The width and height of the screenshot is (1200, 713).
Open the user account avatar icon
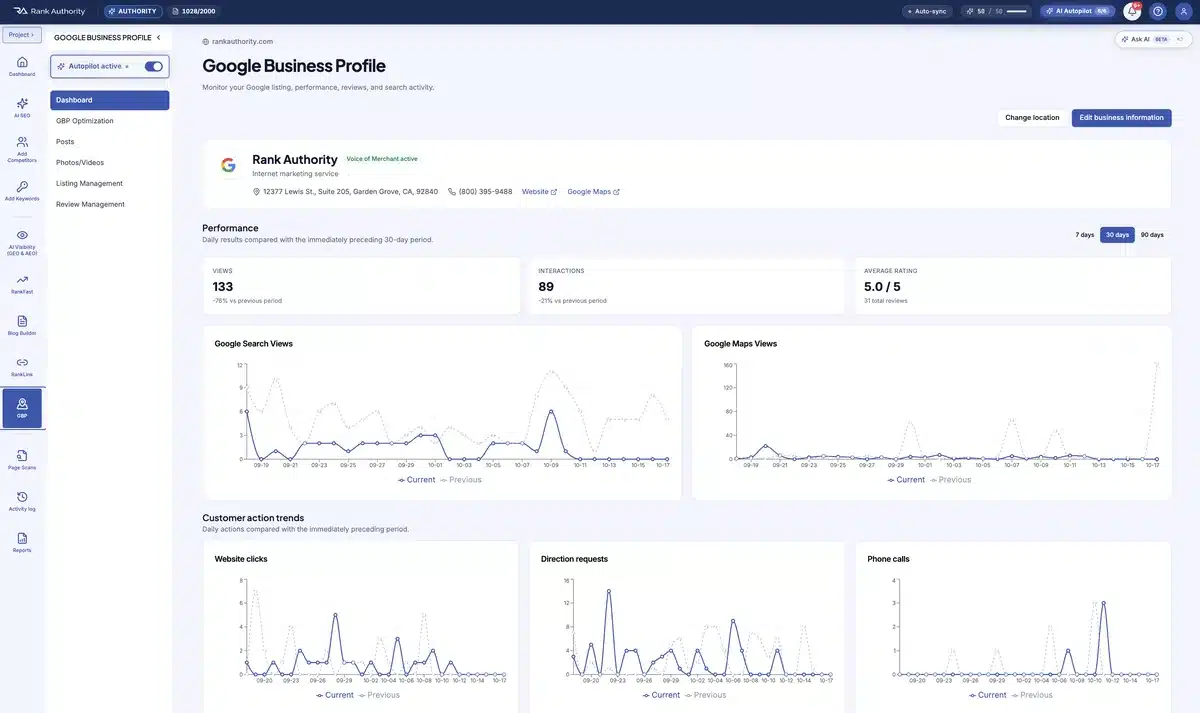tap(1184, 11)
